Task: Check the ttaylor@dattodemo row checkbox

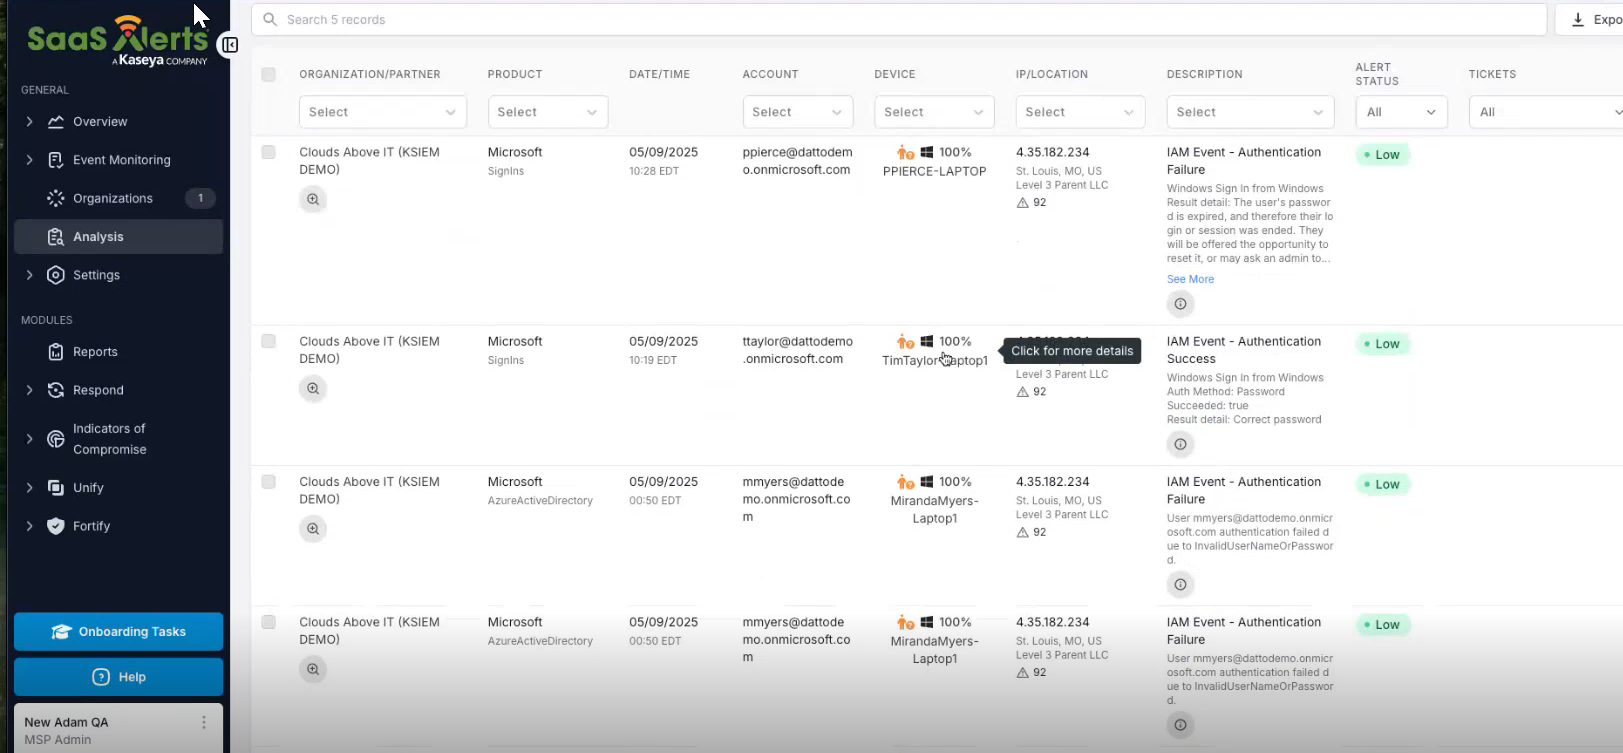Action: click(x=268, y=341)
